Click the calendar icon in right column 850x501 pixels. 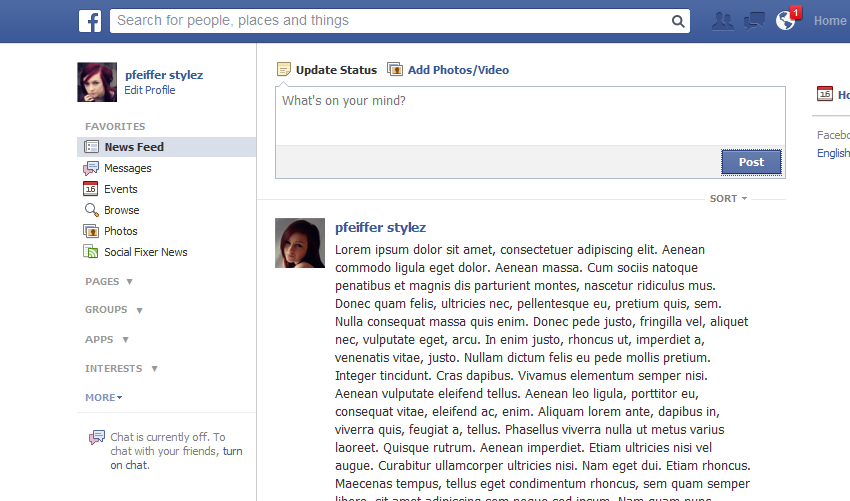[825, 94]
